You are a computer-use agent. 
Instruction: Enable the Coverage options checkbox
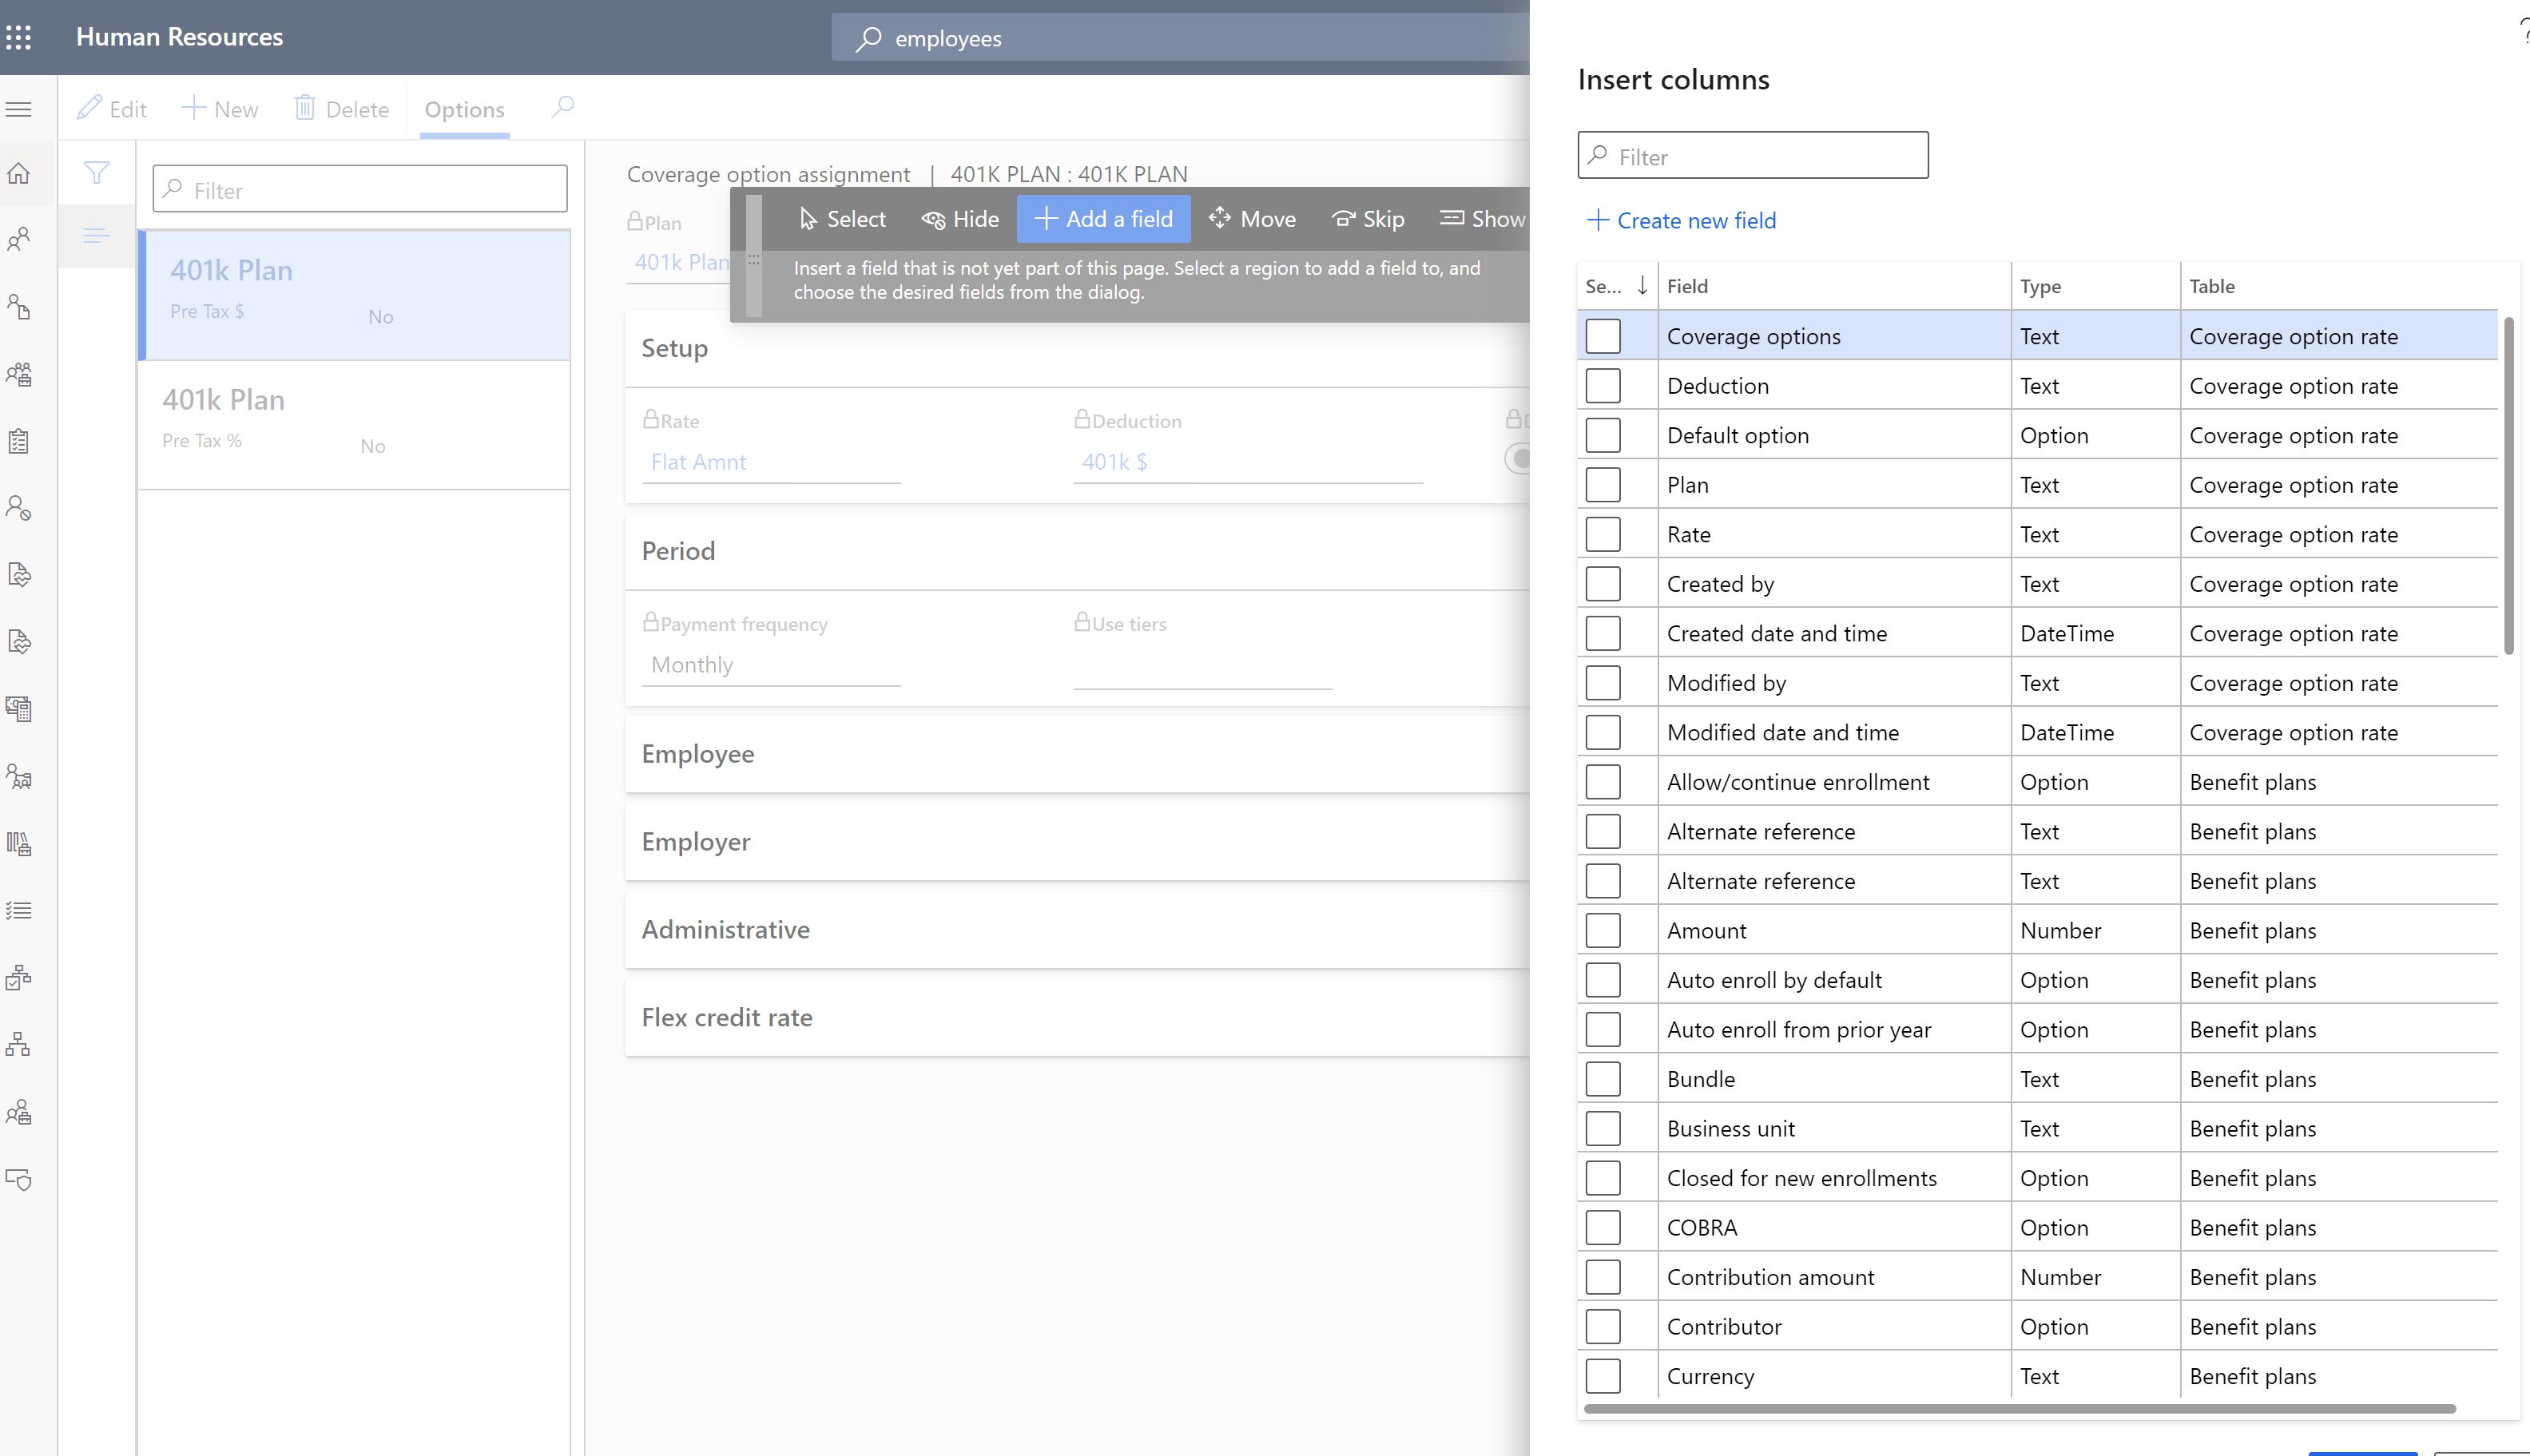[1602, 335]
